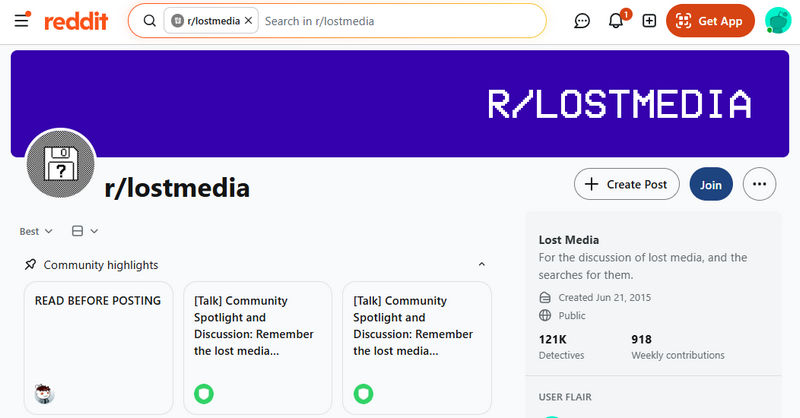Go to the Reddit home logo
The width and height of the screenshot is (800, 418).
pos(77,21)
